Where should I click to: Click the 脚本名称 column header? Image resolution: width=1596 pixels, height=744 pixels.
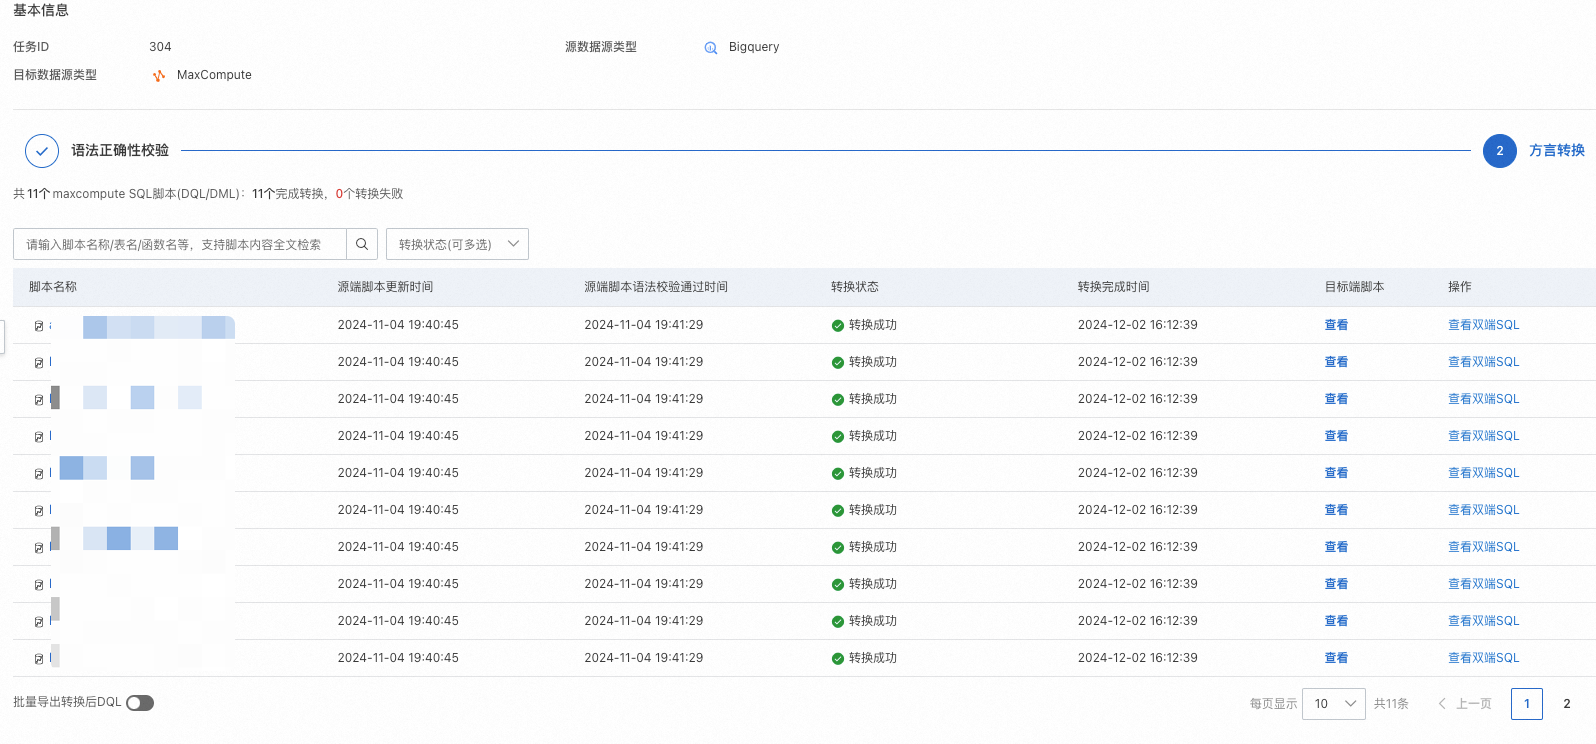pyautogui.click(x=53, y=287)
